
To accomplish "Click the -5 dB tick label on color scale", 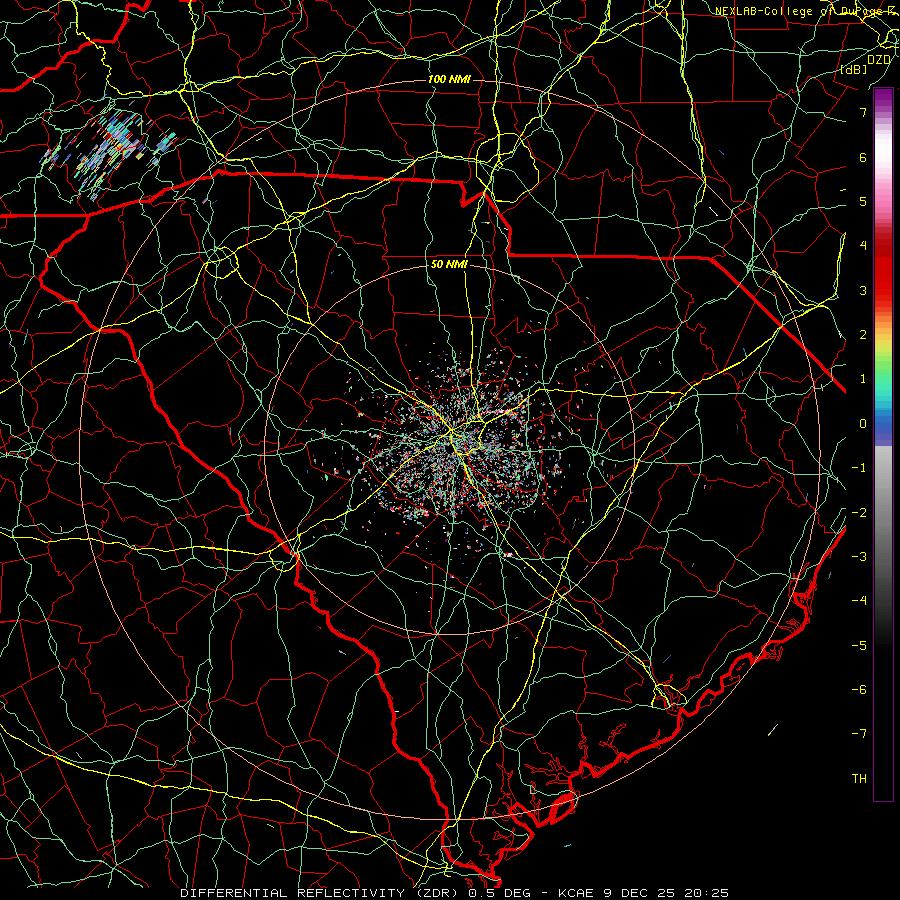I will (x=859, y=646).
